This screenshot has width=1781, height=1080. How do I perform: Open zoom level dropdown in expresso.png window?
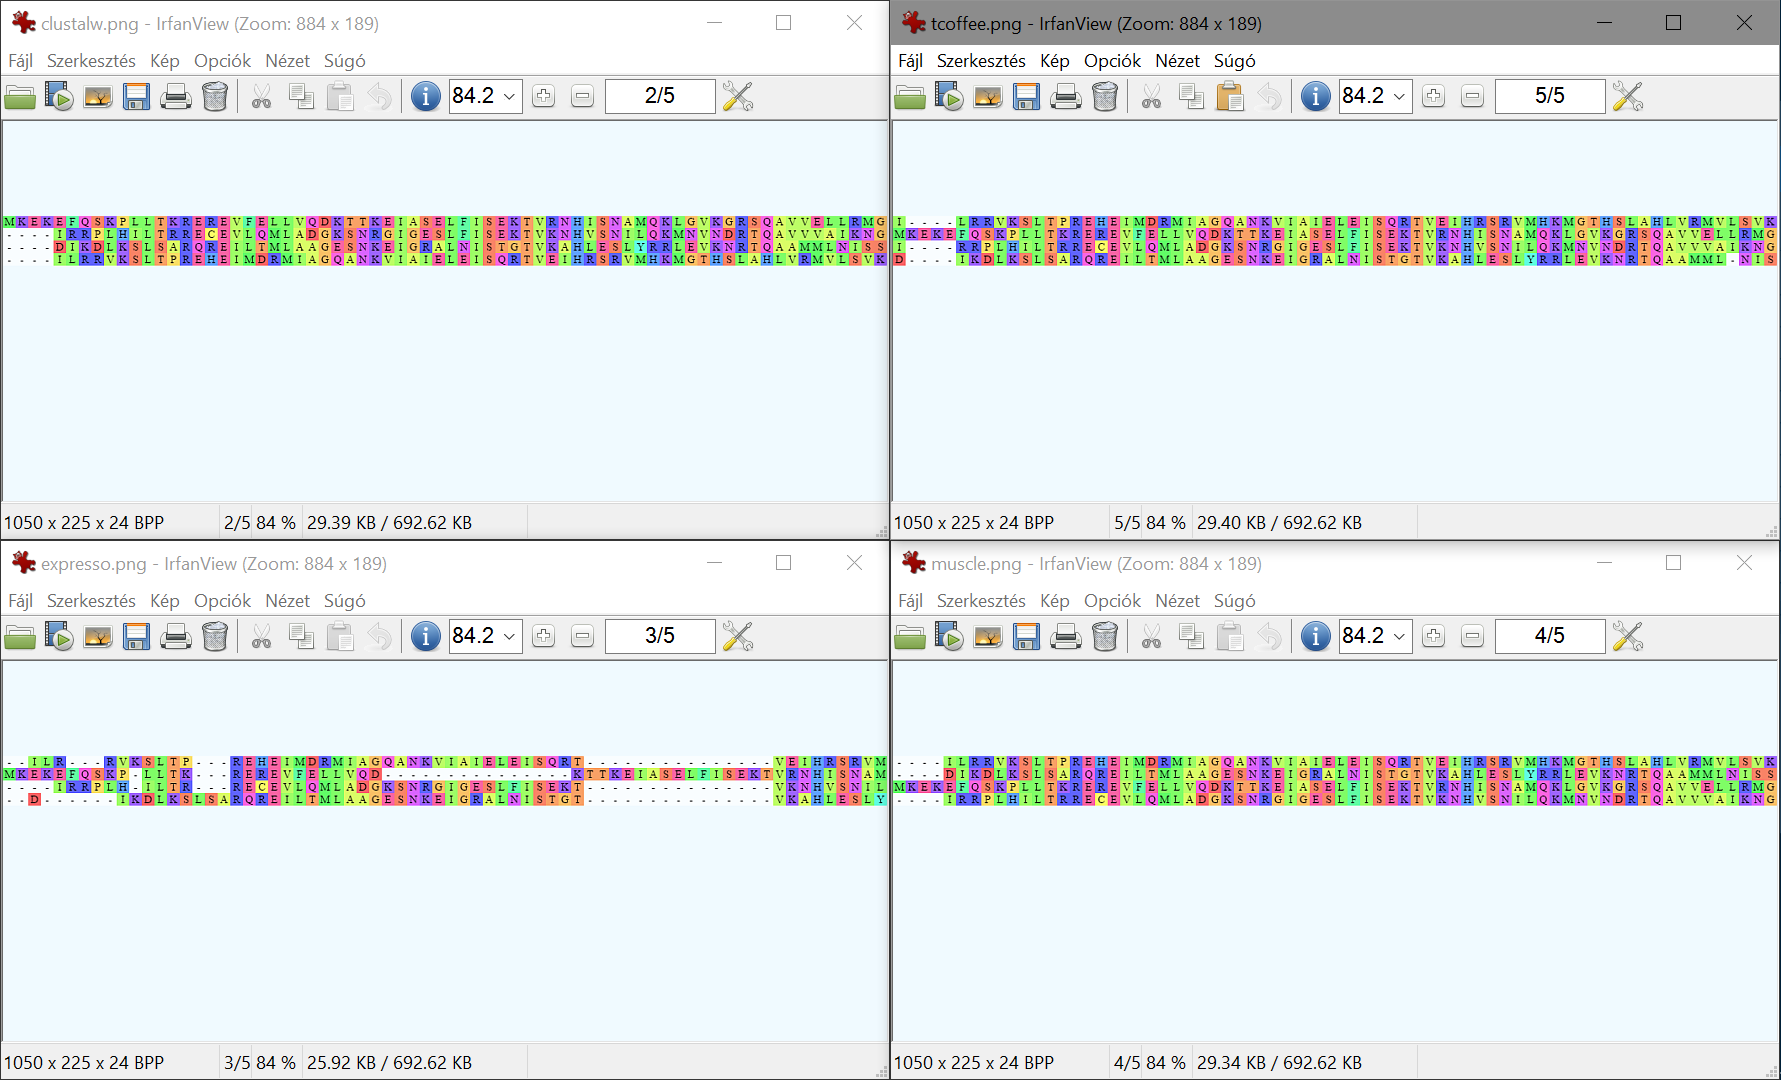point(509,637)
